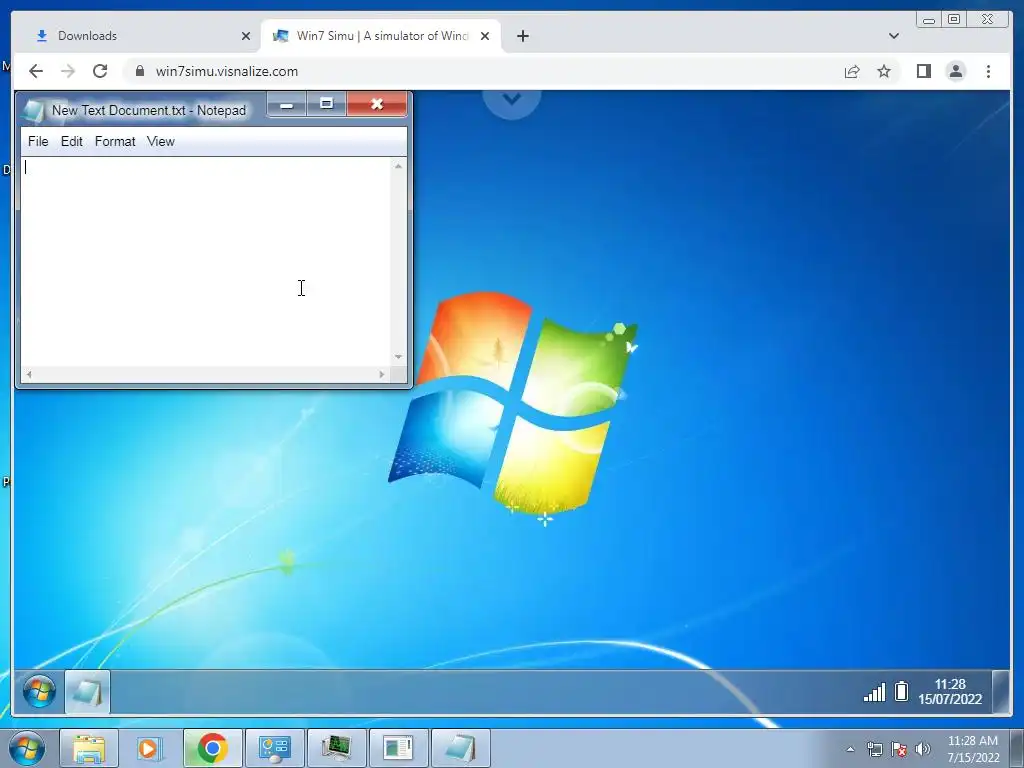This screenshot has width=1024, height=768.
Task: Open the Notepad icon on host taskbar
Action: tap(460, 748)
